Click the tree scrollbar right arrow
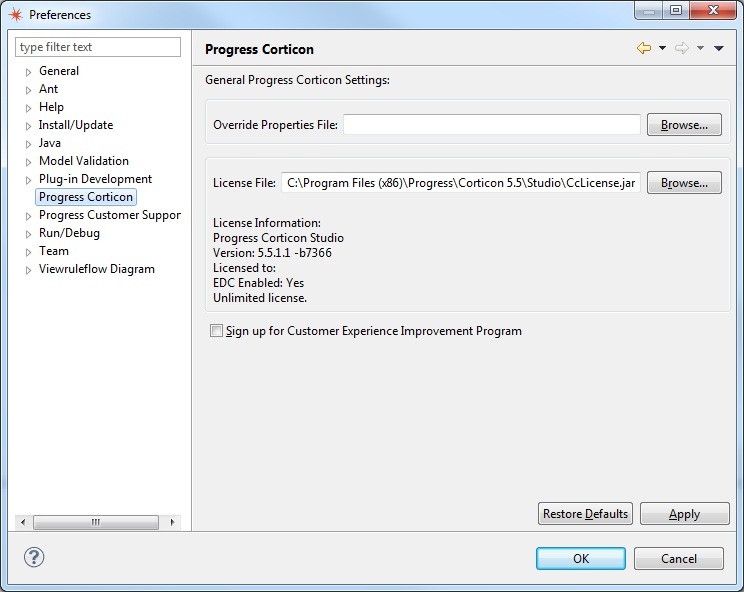The image size is (744, 592). tap(172, 522)
